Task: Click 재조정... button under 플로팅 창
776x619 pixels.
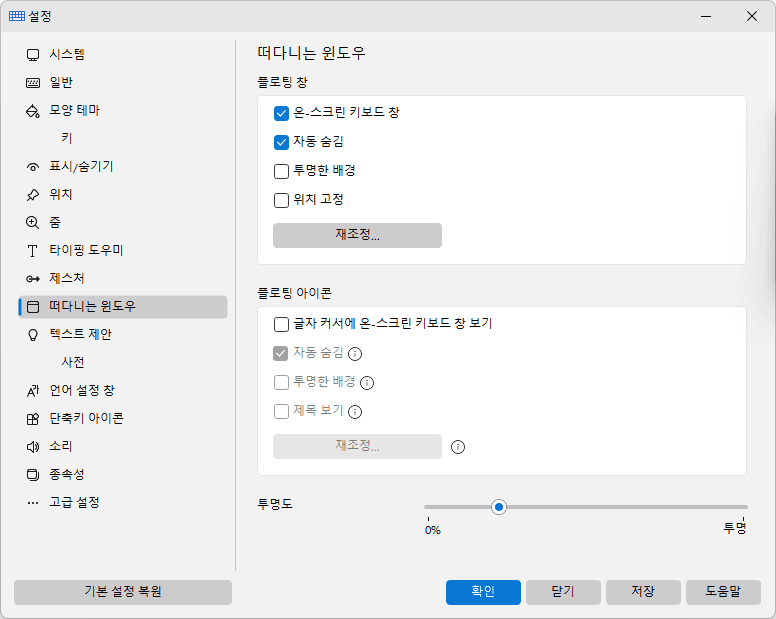Action: (x=357, y=235)
